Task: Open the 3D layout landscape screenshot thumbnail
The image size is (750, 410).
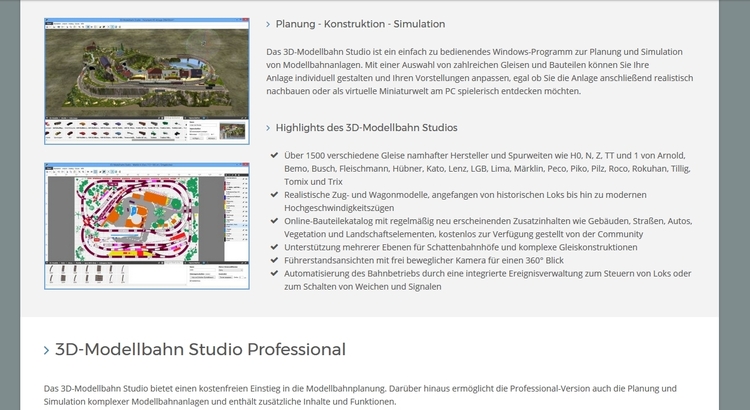Action: tap(147, 81)
